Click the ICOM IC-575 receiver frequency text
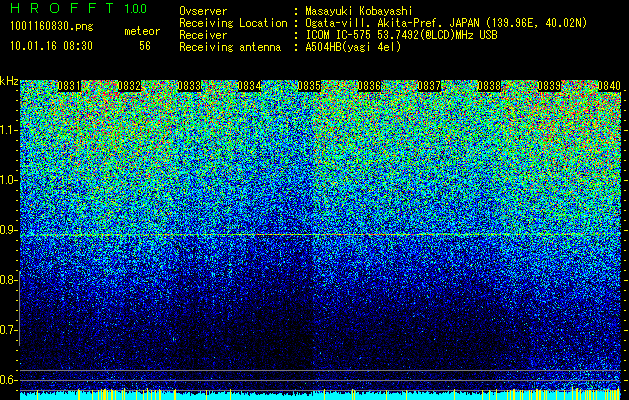The width and height of the screenshot is (629, 400). [x=401, y=35]
